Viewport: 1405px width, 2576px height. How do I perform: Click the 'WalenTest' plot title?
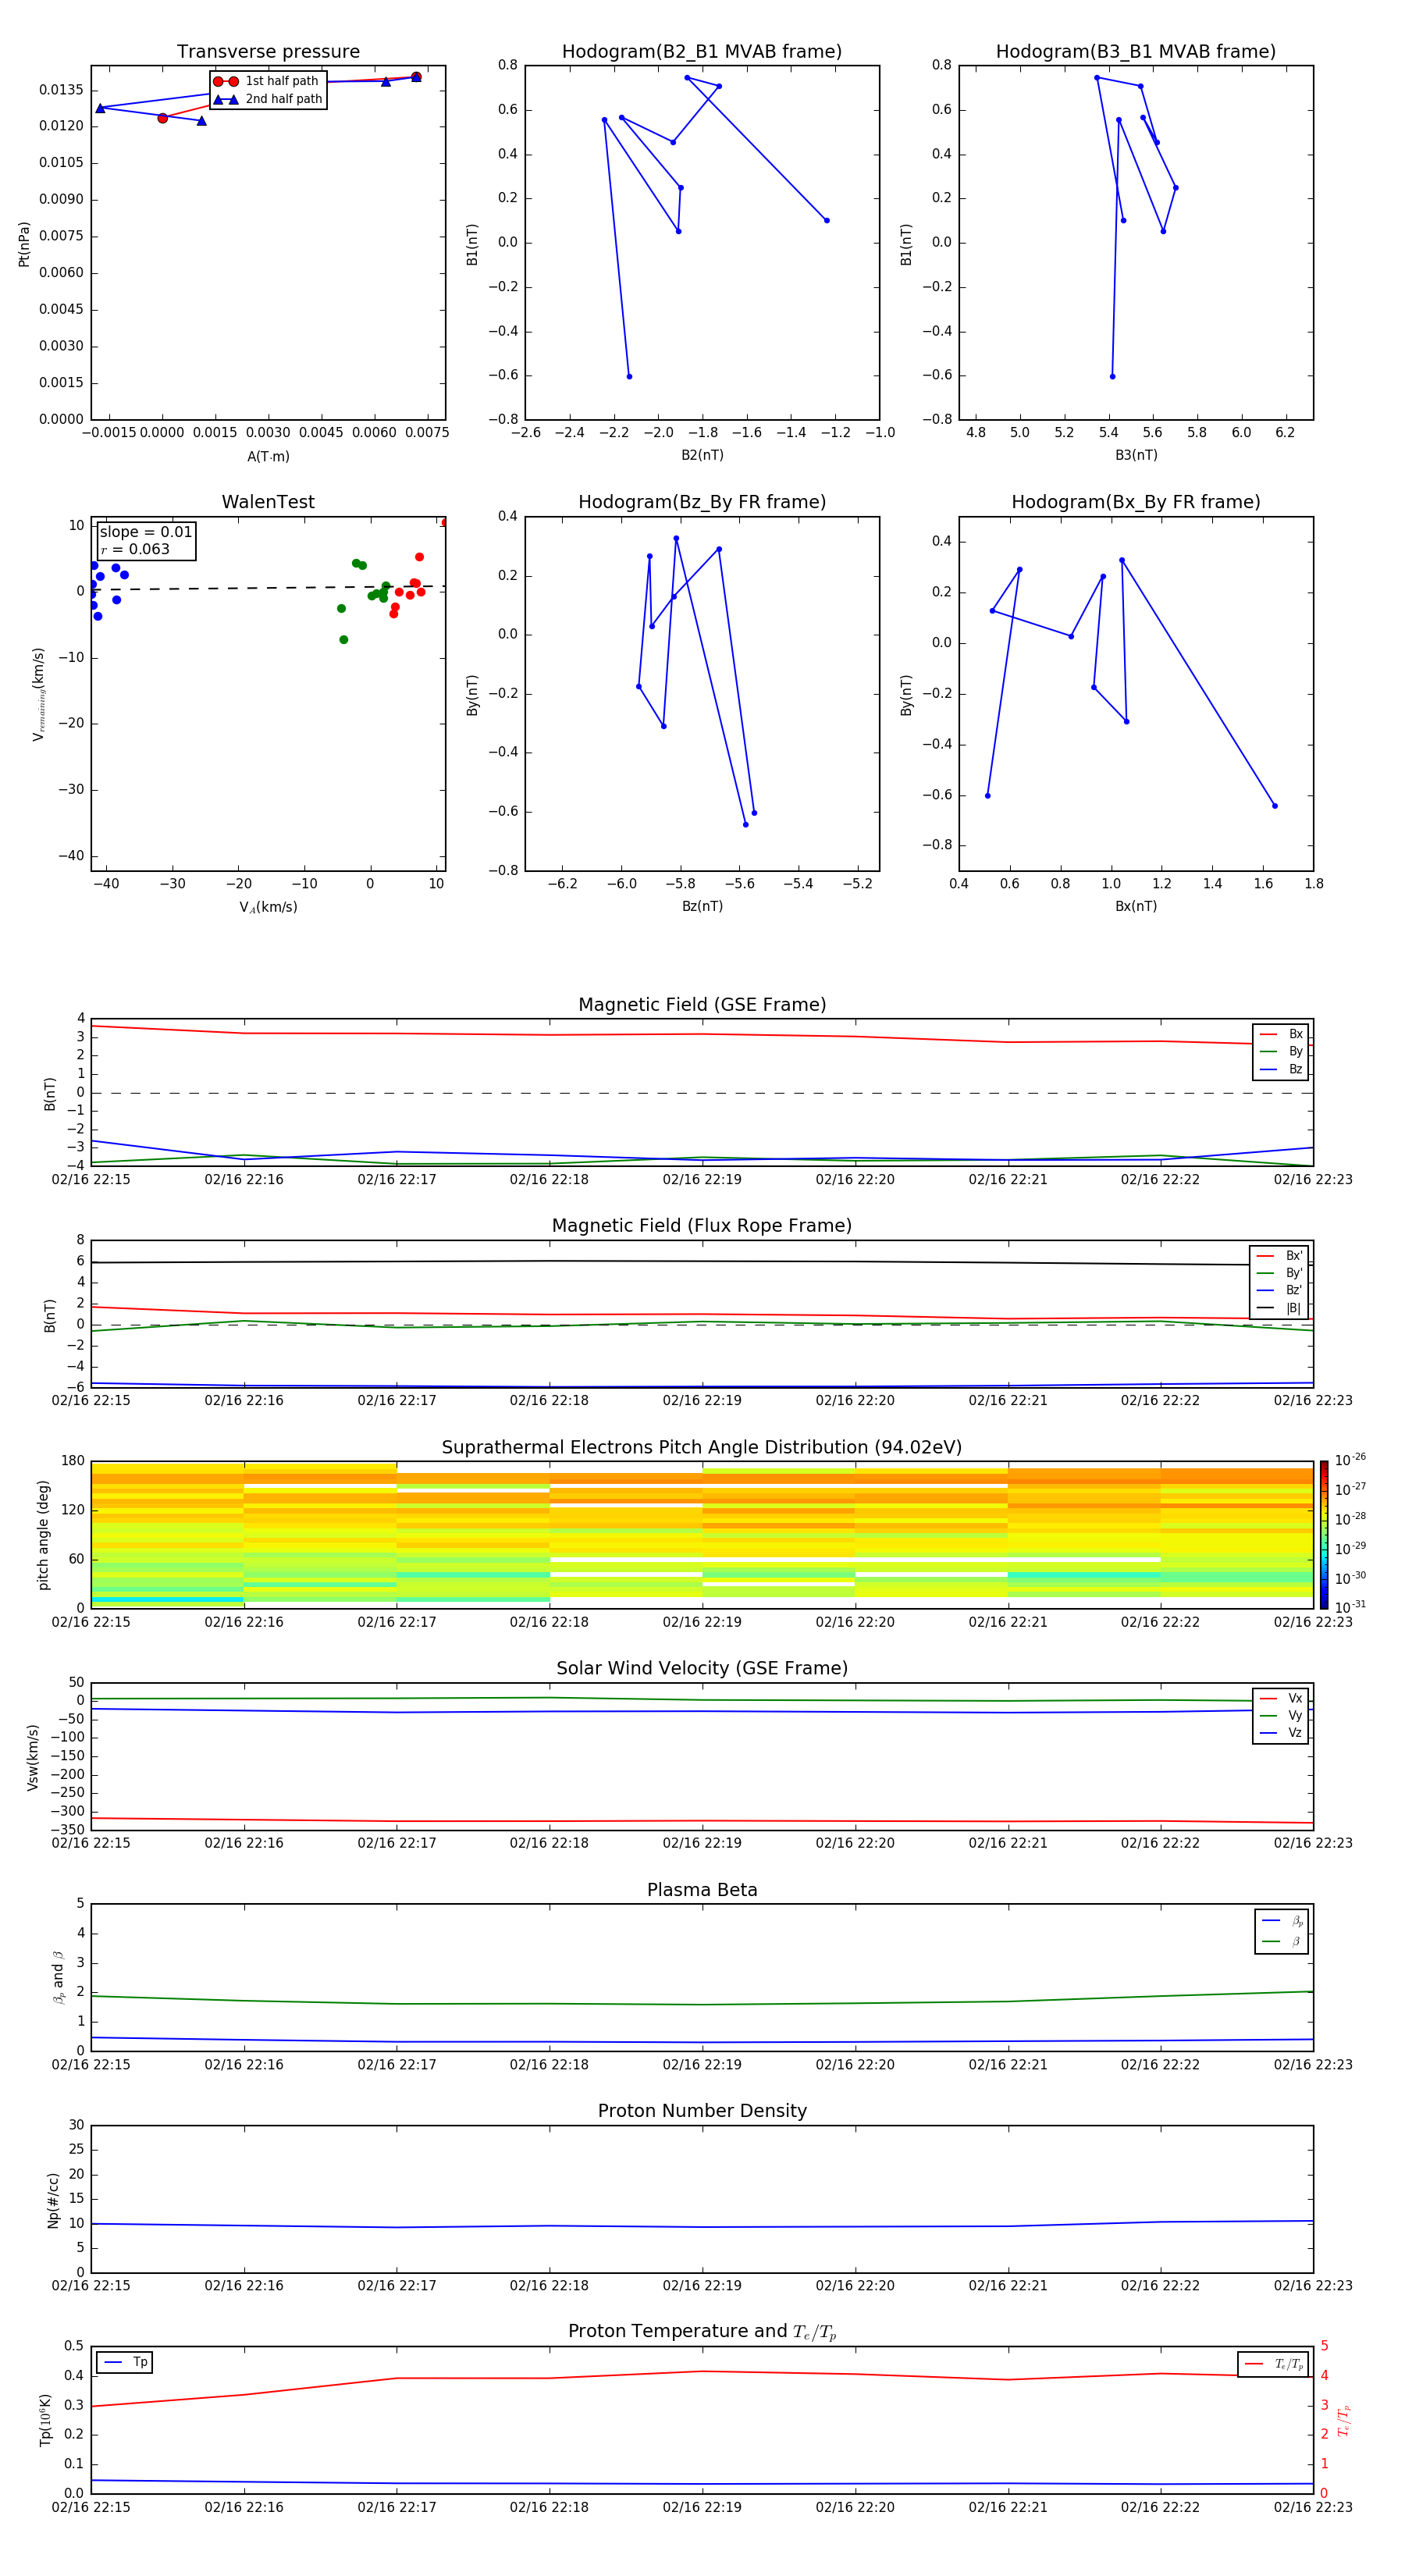click(x=268, y=502)
